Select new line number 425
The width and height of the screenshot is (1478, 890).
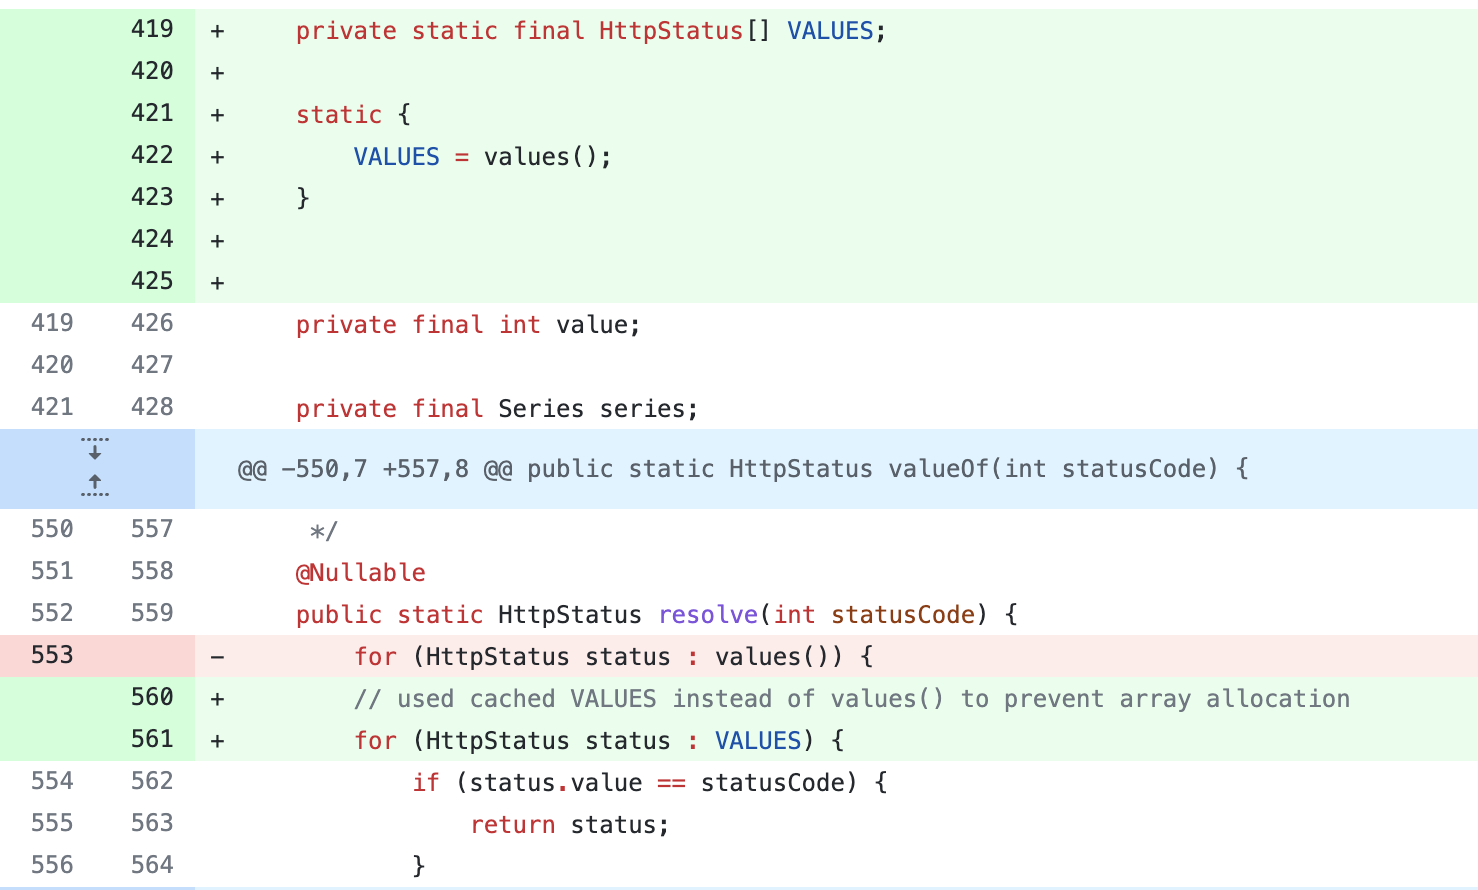(152, 281)
